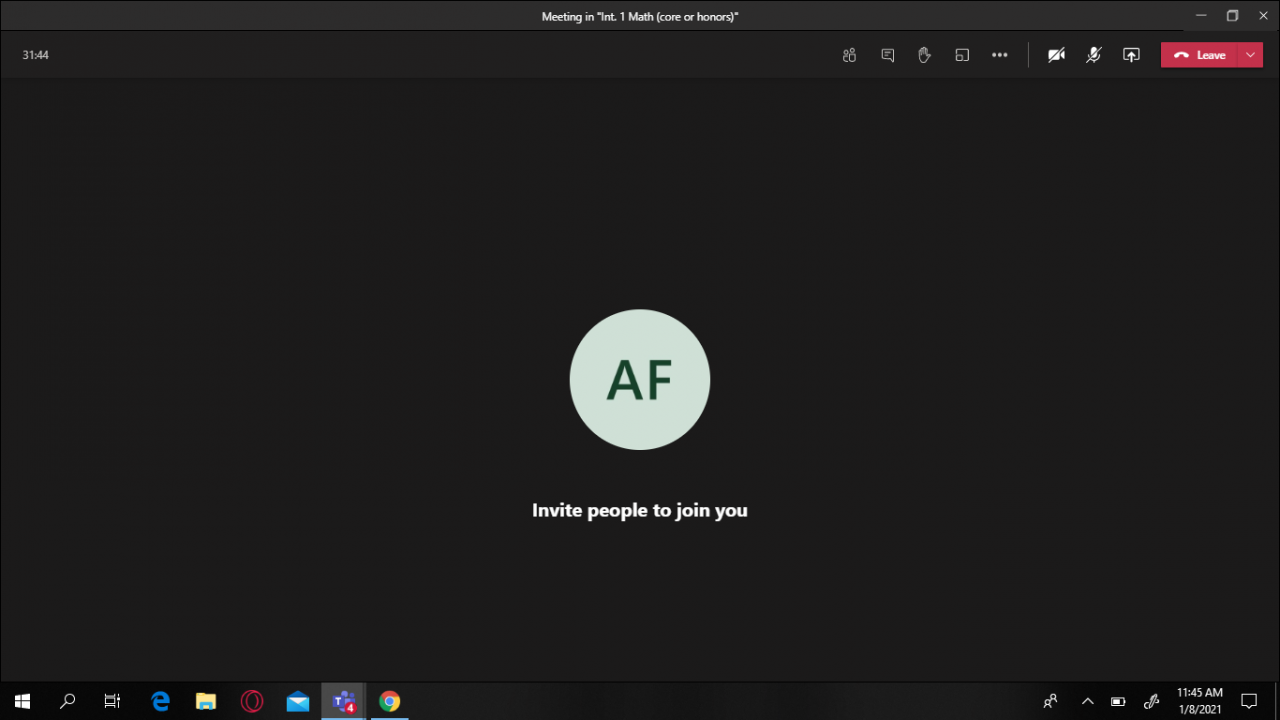
Task: Expand the Leave options dropdown arrow
Action: (1250, 55)
